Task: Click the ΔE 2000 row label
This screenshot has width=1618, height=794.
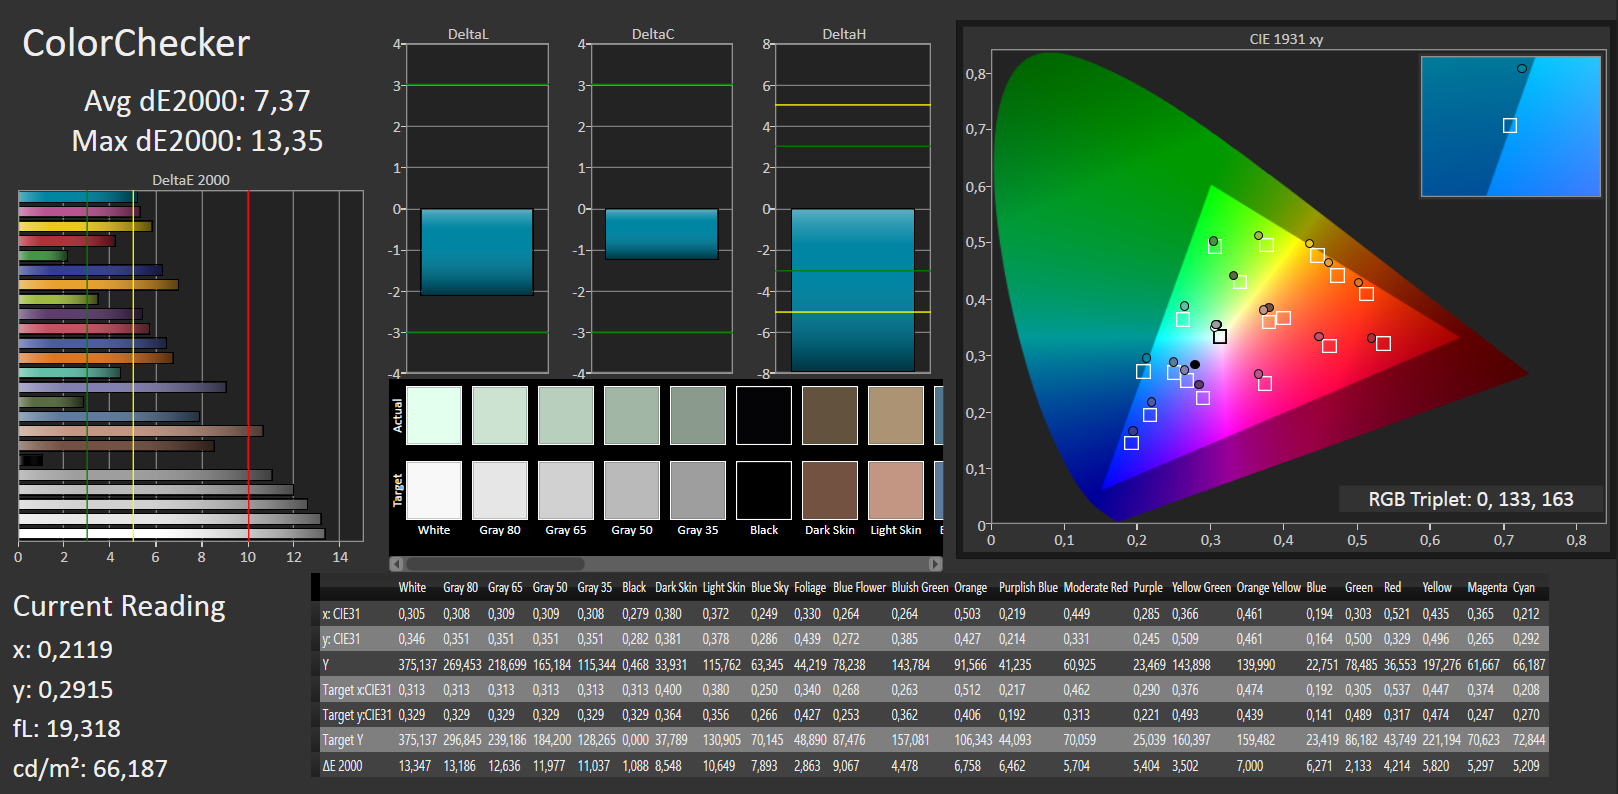Action: 343,766
